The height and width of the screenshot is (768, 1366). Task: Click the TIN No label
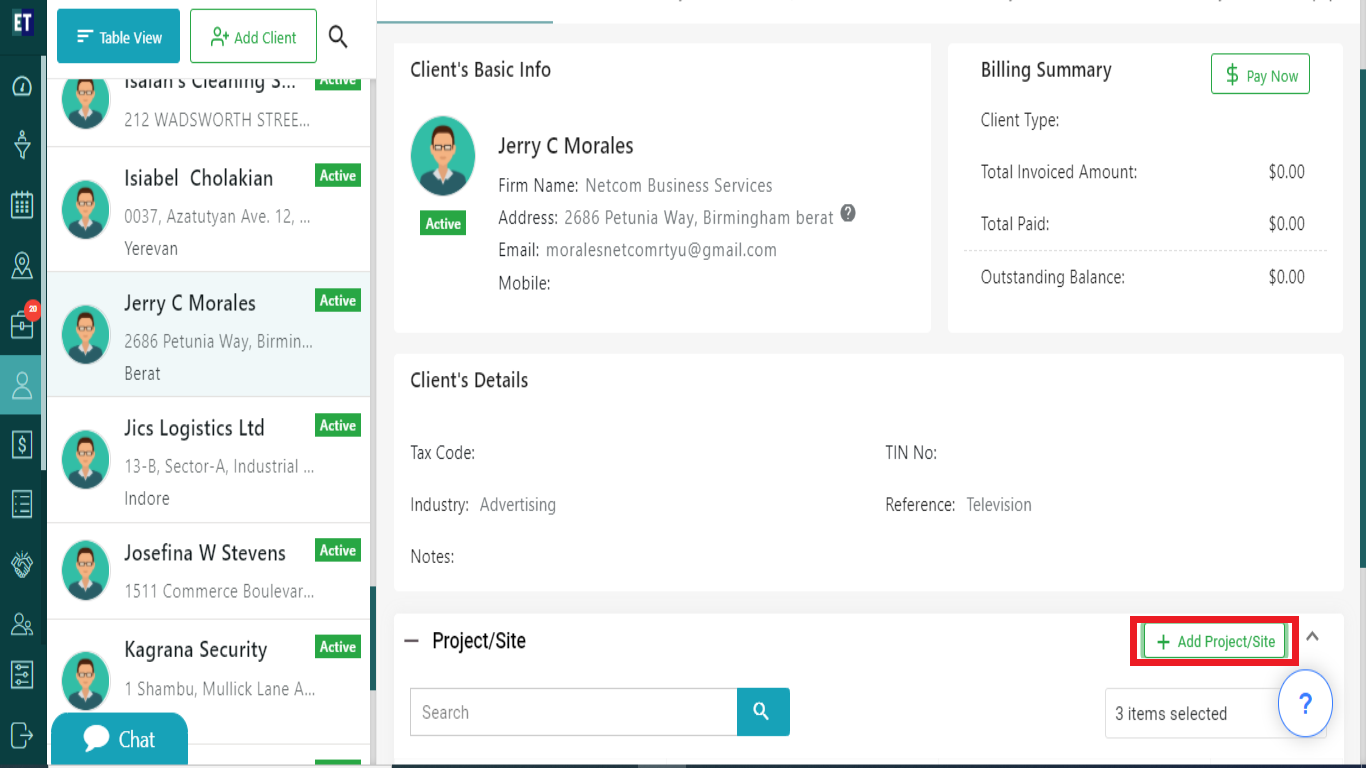(x=911, y=453)
